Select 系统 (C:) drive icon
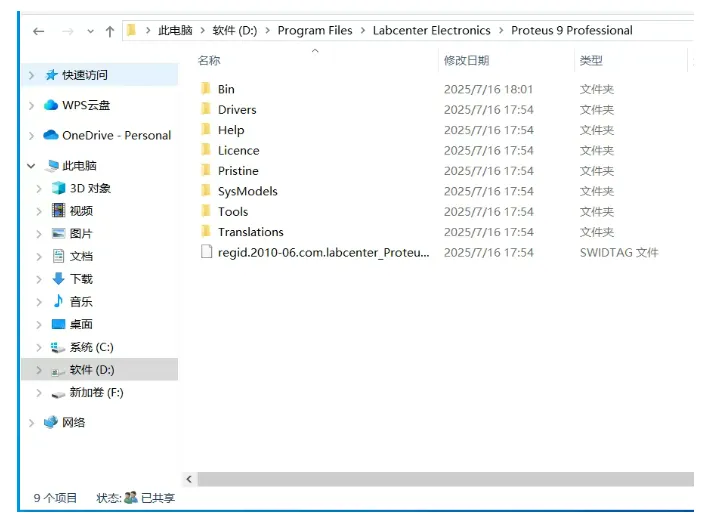Viewport: 714px width, 521px height. coord(57,347)
